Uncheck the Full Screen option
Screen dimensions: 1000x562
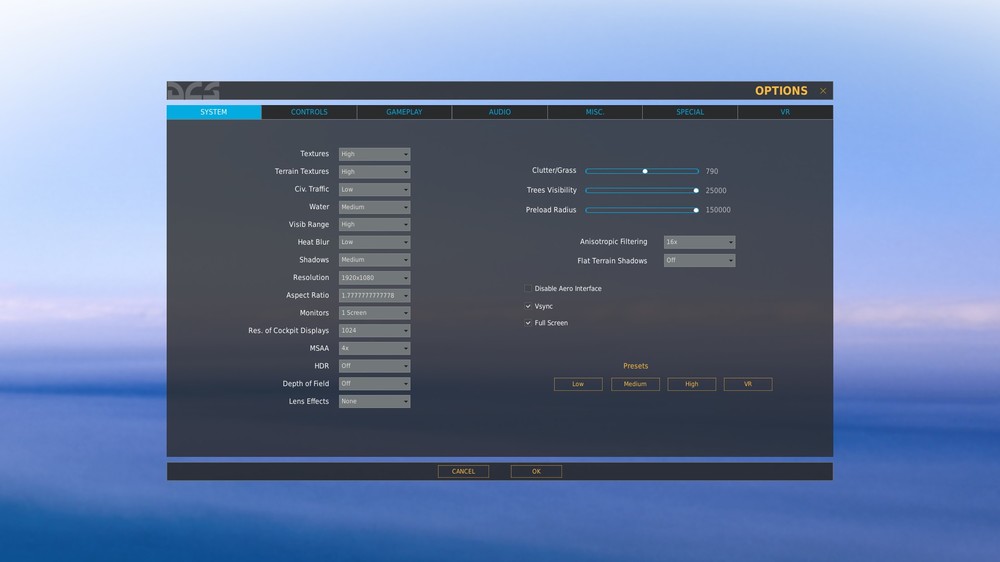(x=528, y=323)
